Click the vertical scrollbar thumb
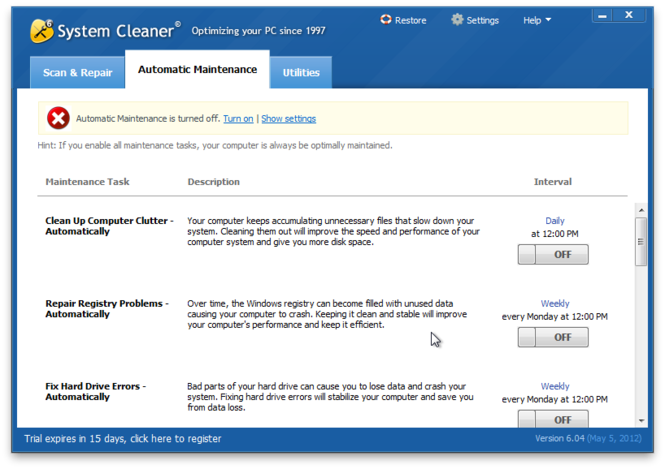Viewport: 665px width, 469px height. pyautogui.click(x=641, y=242)
